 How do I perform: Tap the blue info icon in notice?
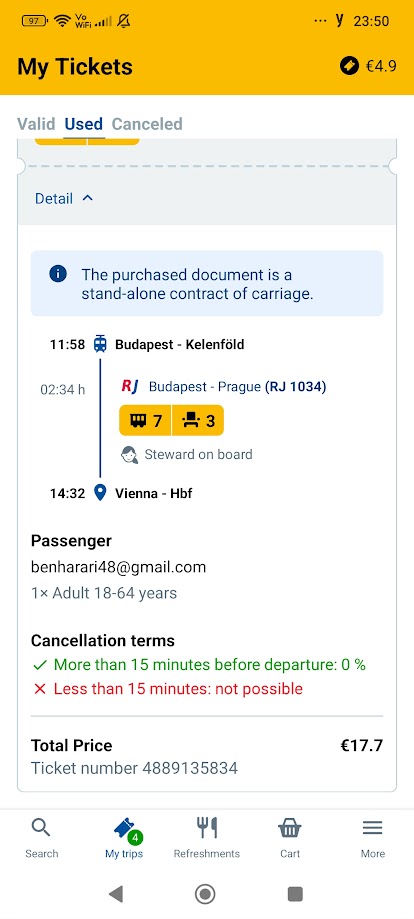(x=58, y=274)
